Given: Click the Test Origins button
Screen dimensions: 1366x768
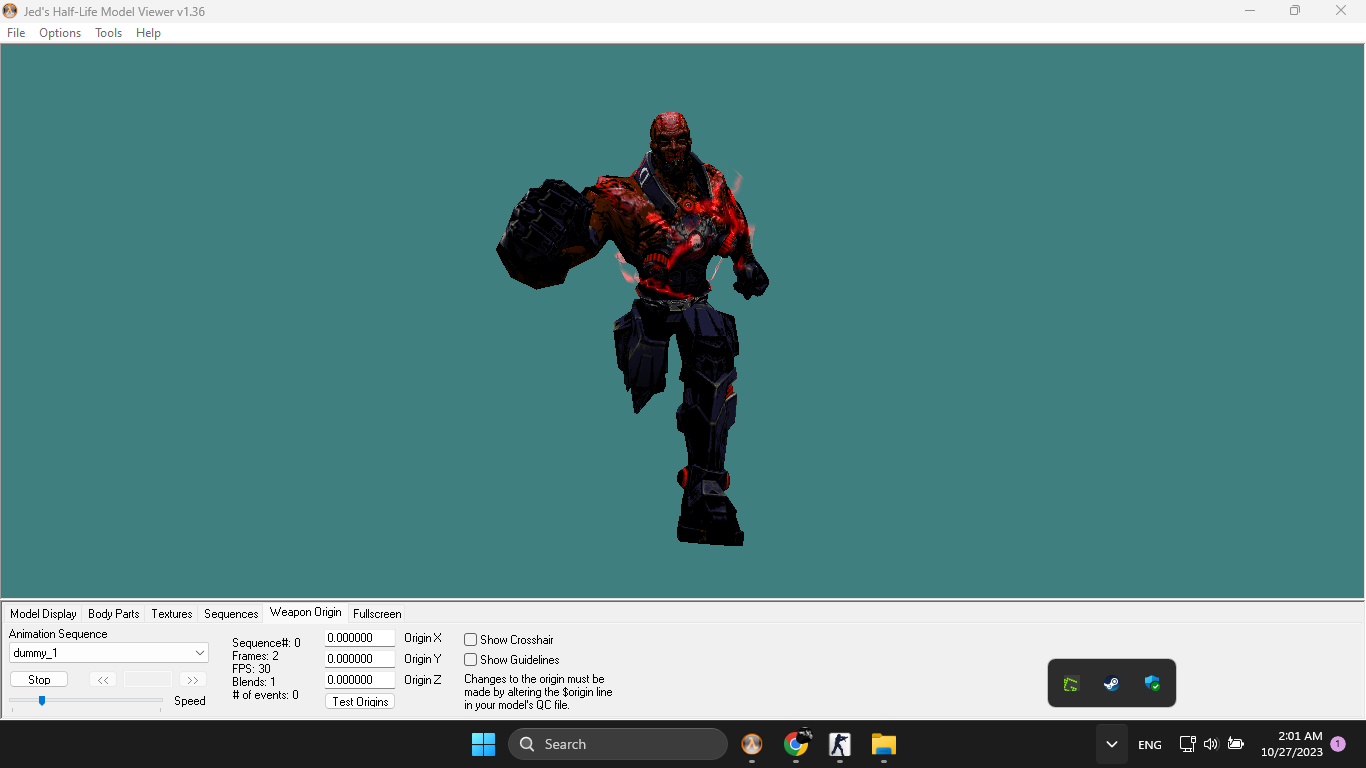Looking at the screenshot, I should pyautogui.click(x=360, y=702).
